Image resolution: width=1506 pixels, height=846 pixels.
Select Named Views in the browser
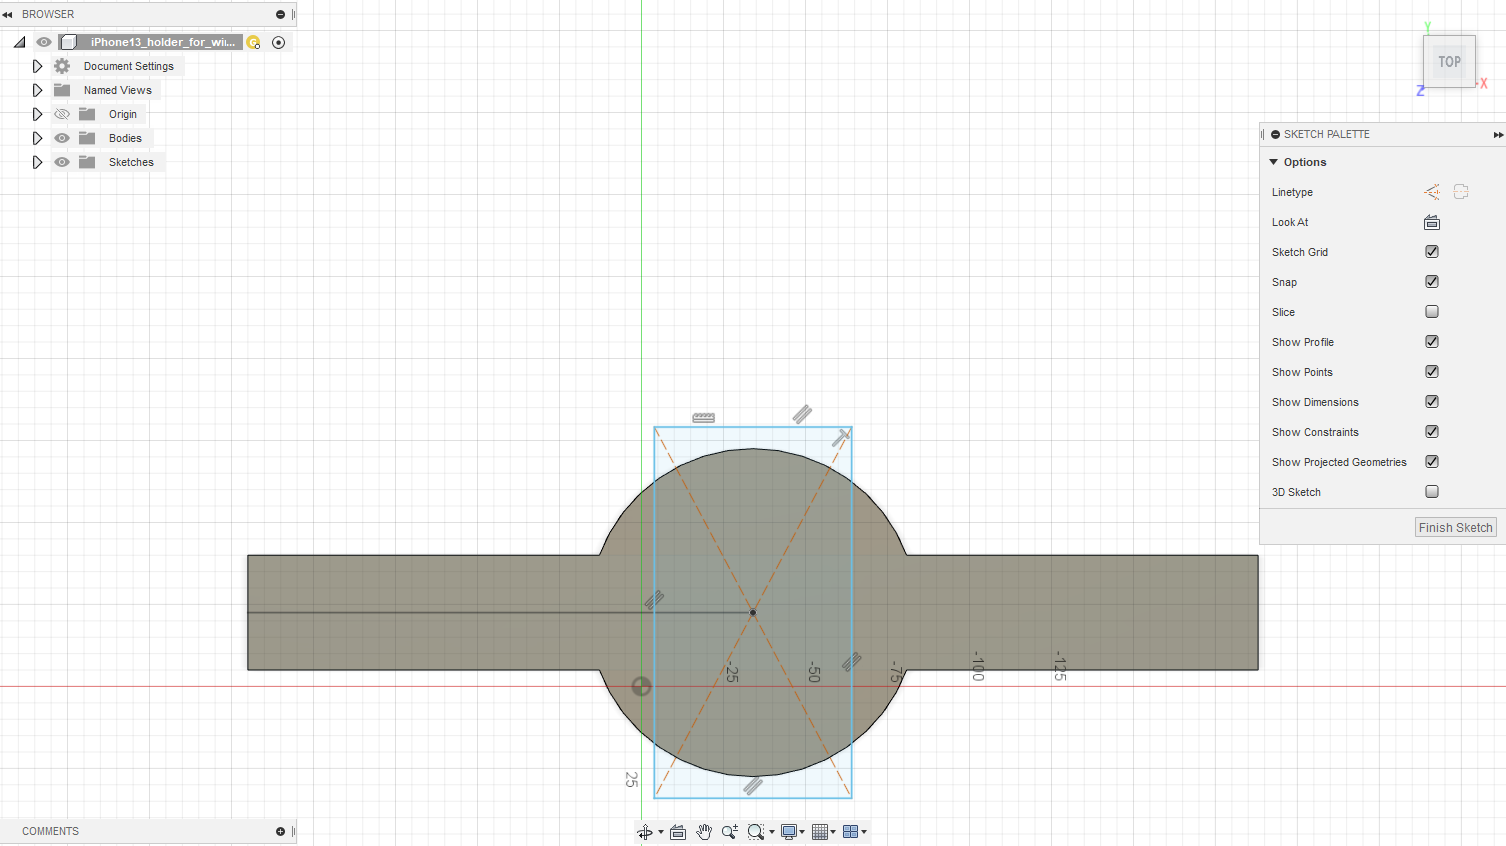[117, 89]
